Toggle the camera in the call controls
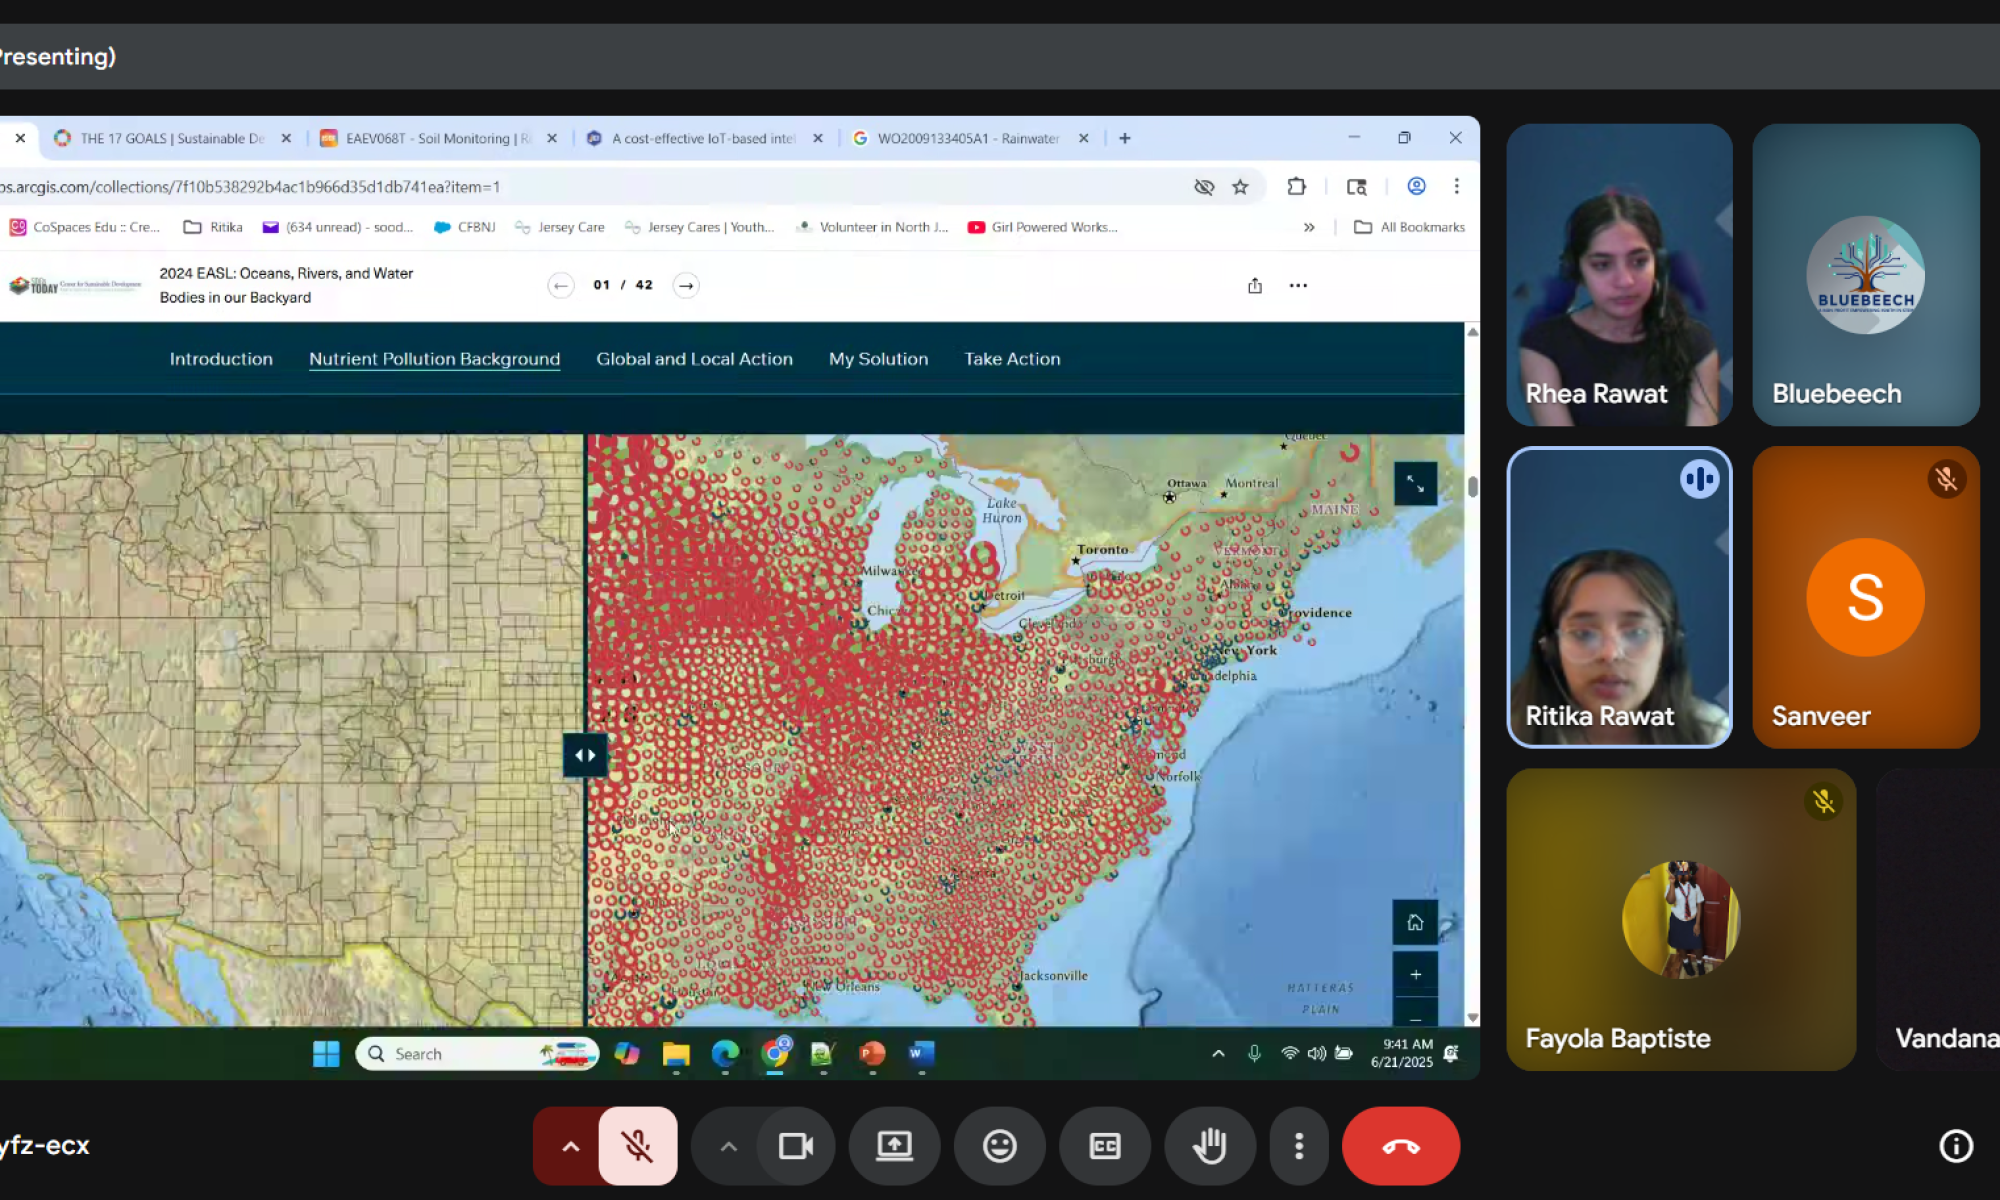 pos(796,1146)
